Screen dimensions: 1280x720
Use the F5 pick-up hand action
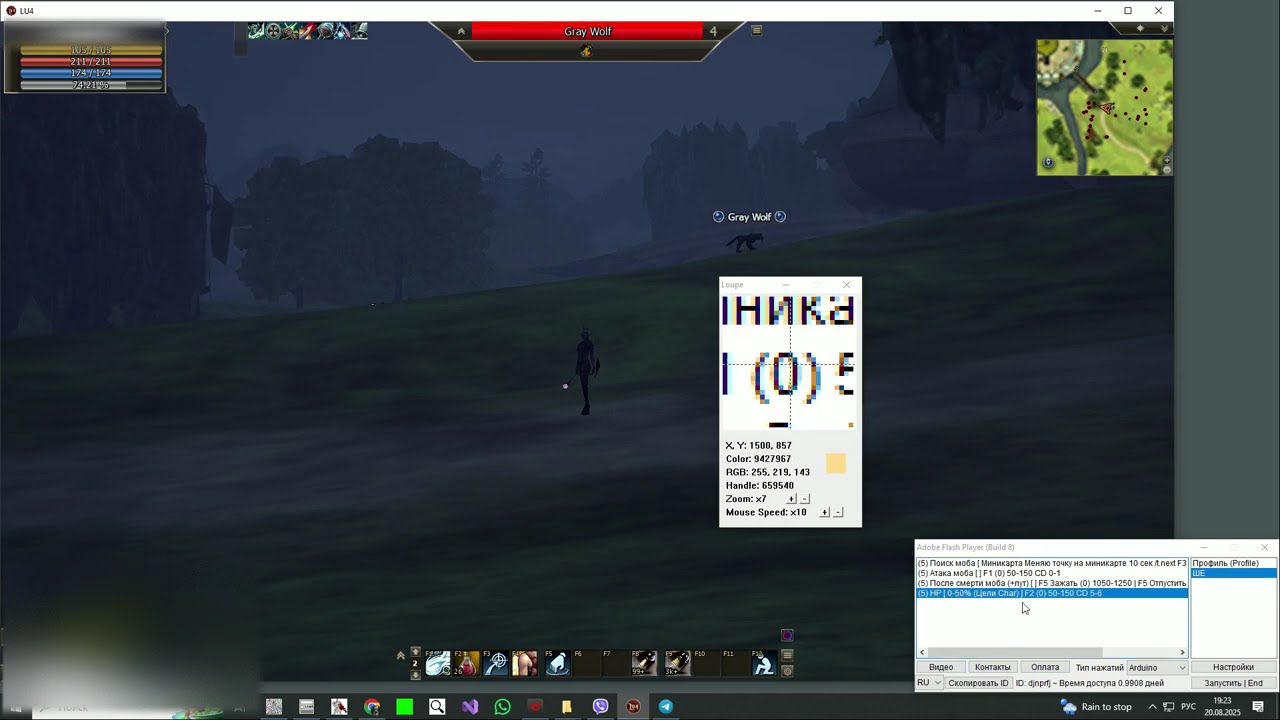[x=557, y=663]
